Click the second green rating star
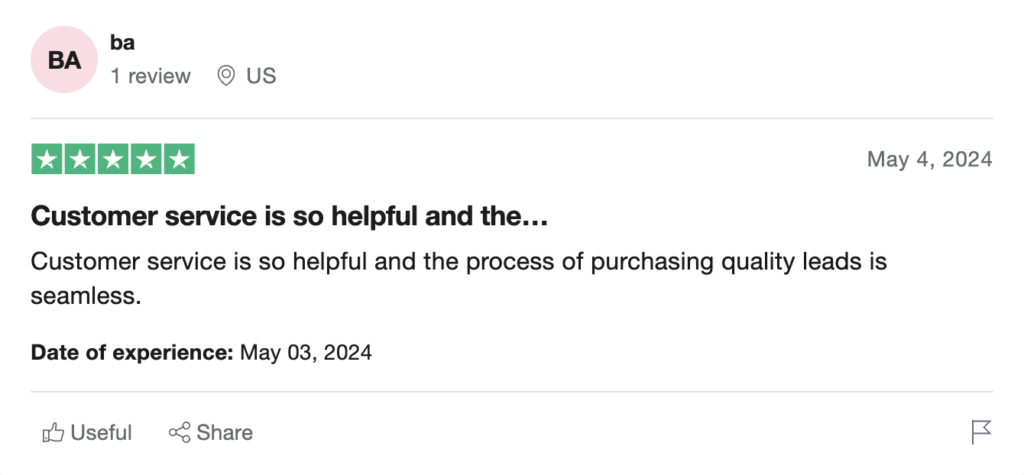Viewport: 1024px width, 475px height. point(80,159)
